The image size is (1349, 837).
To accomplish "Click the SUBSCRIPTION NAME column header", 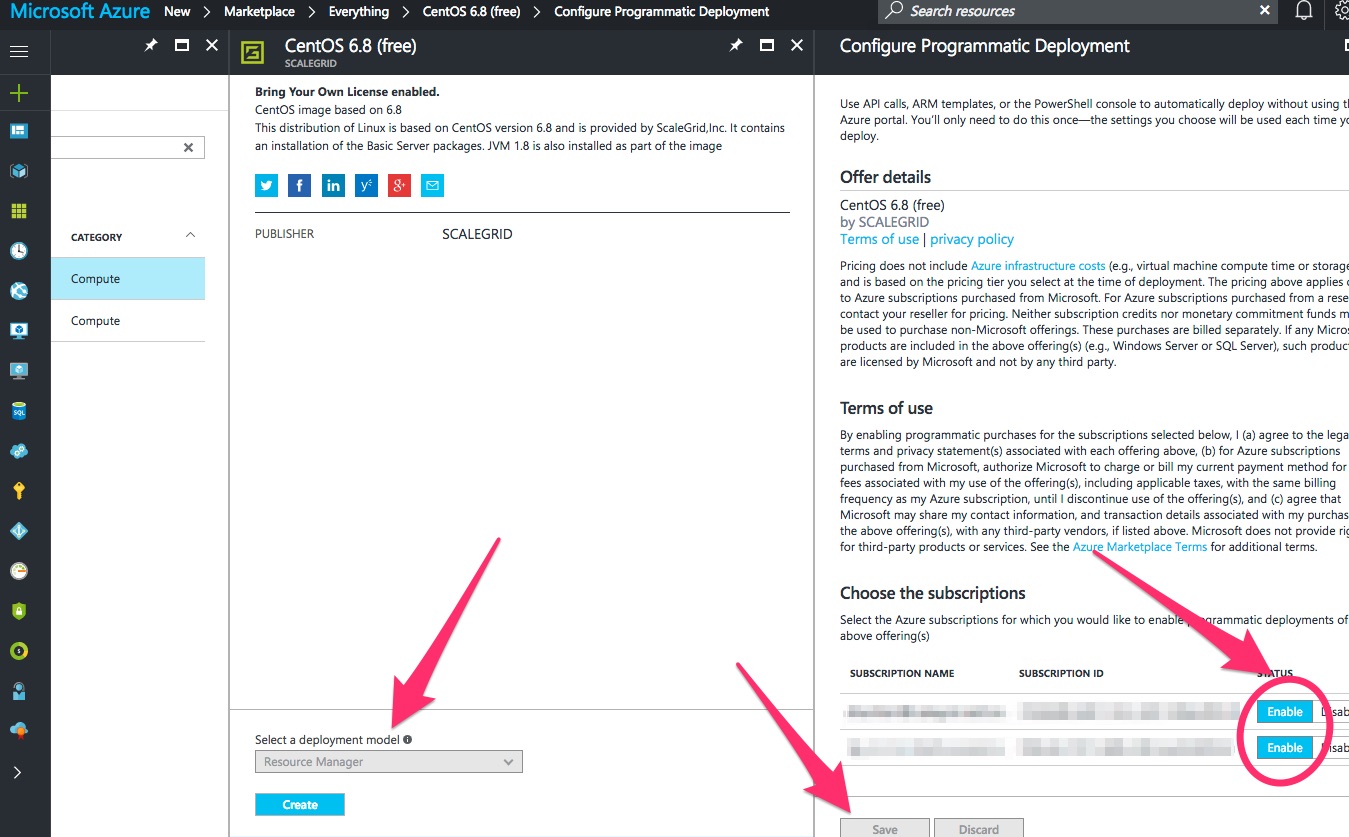I will click(x=902, y=674).
